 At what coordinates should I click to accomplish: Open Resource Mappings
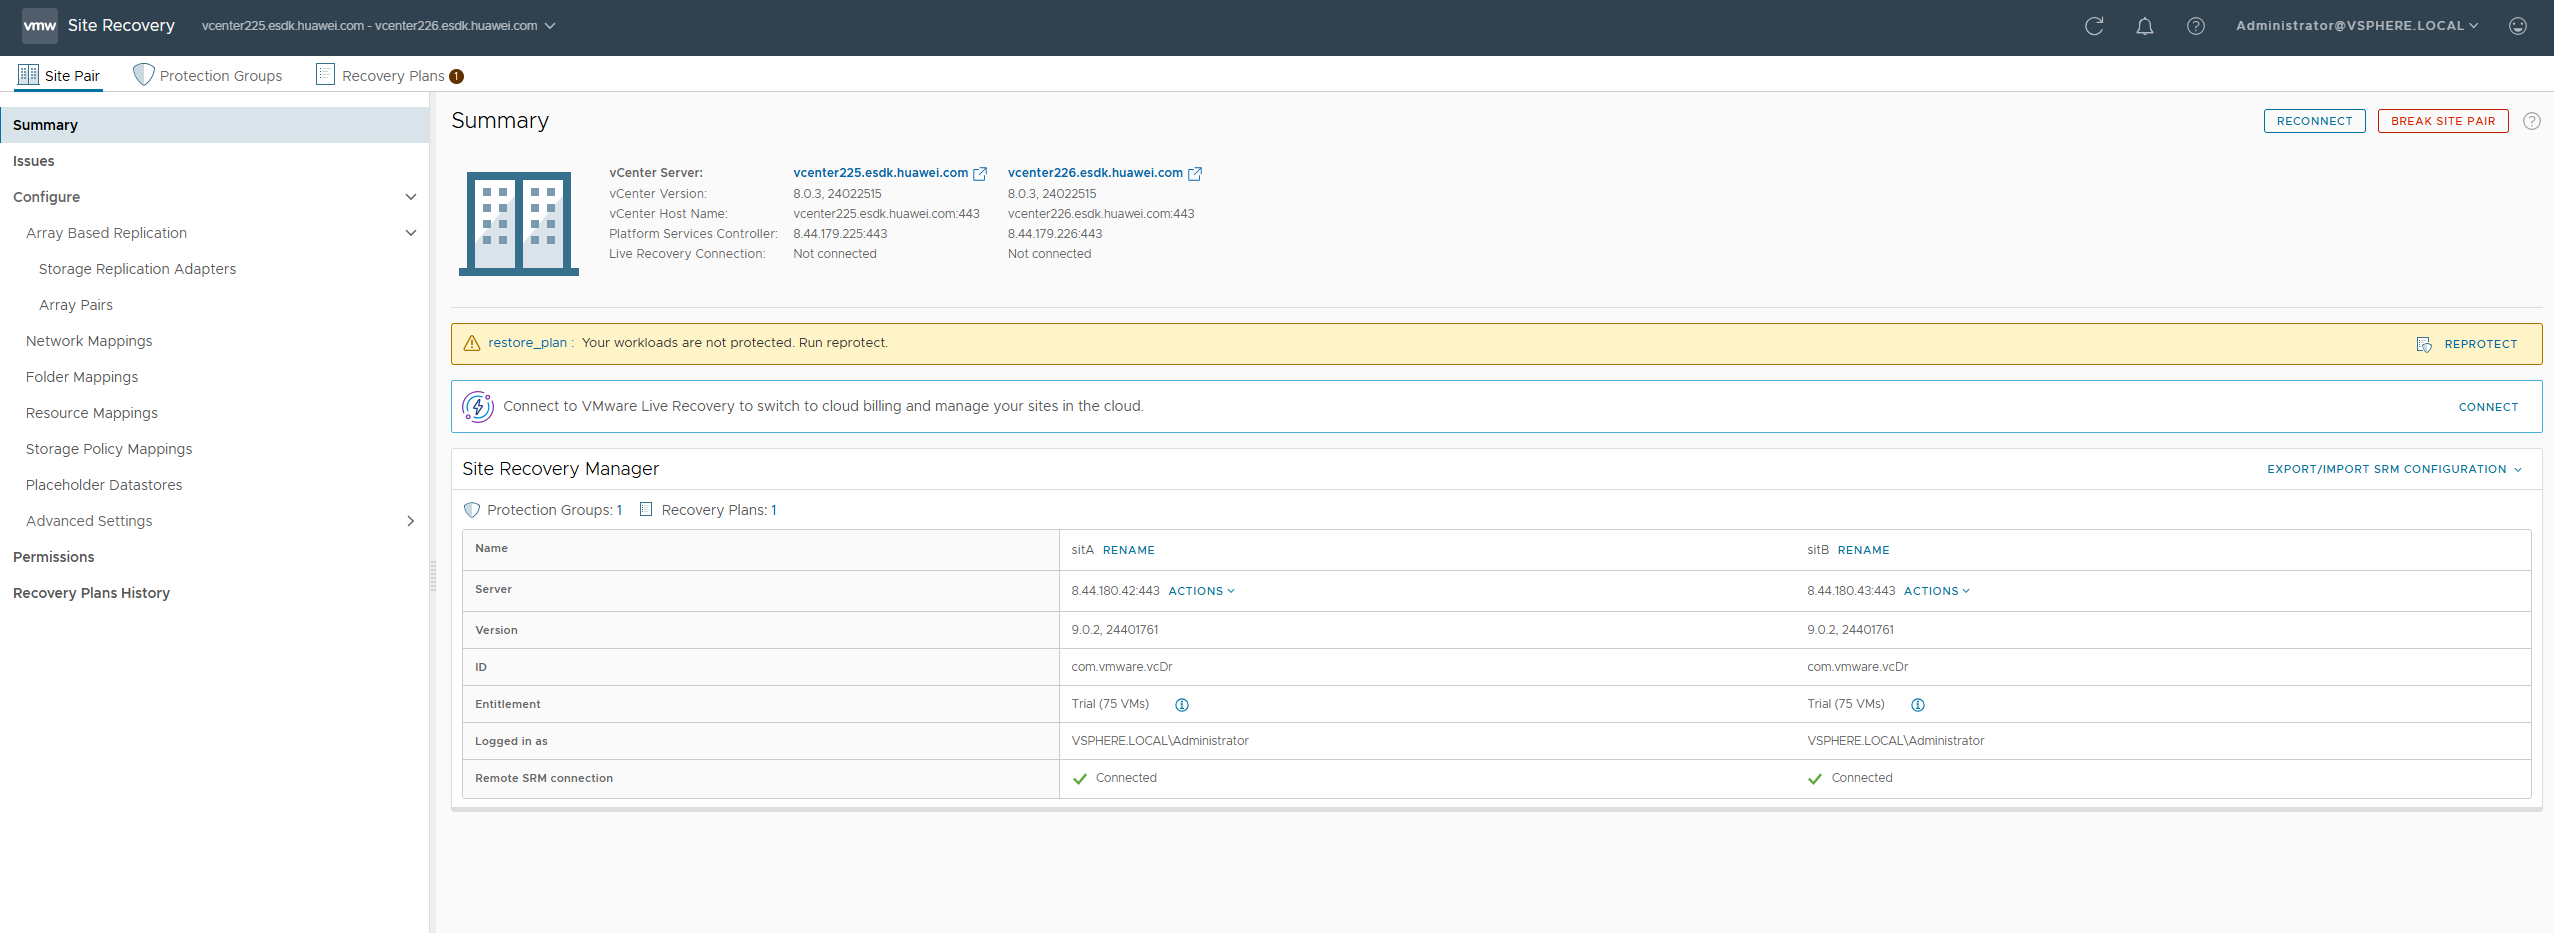click(92, 413)
